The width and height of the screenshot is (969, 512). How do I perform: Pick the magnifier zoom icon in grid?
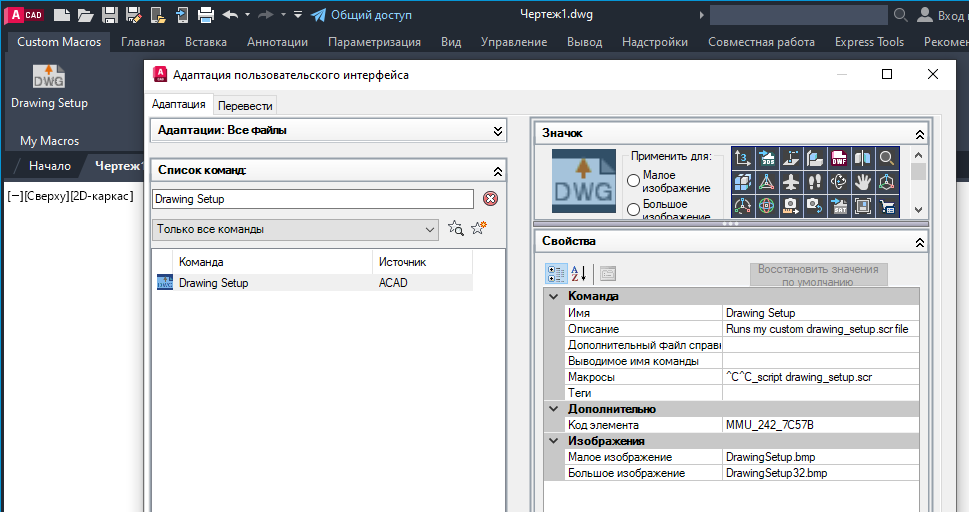click(887, 158)
